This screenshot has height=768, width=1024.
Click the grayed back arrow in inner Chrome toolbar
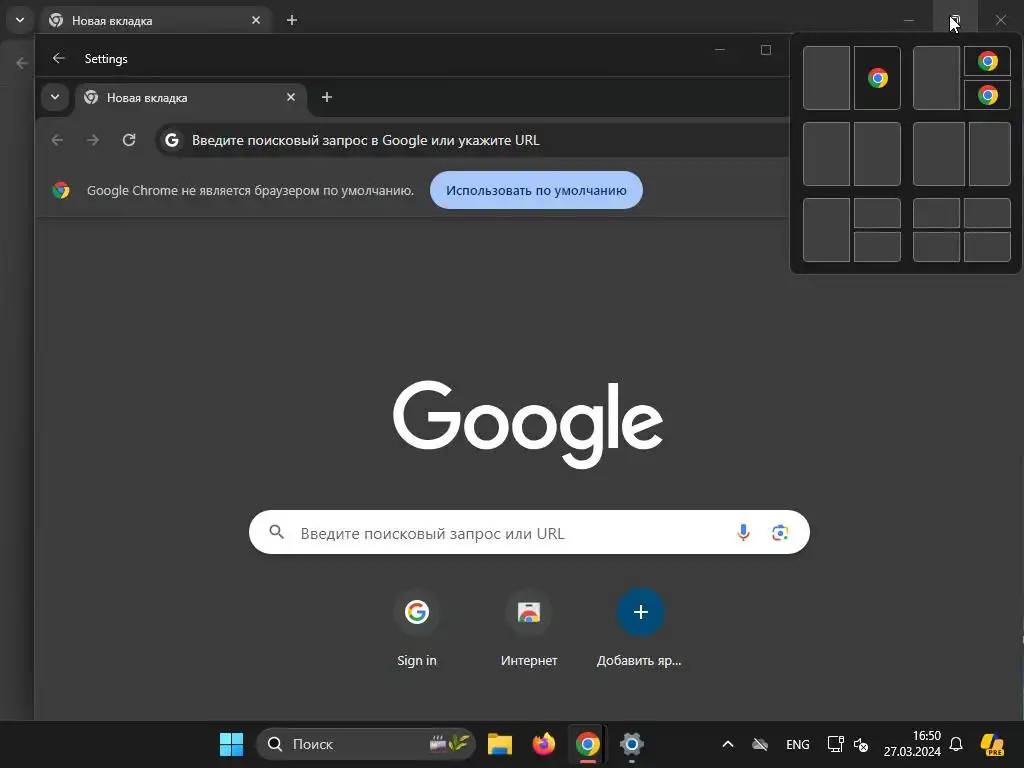[57, 140]
